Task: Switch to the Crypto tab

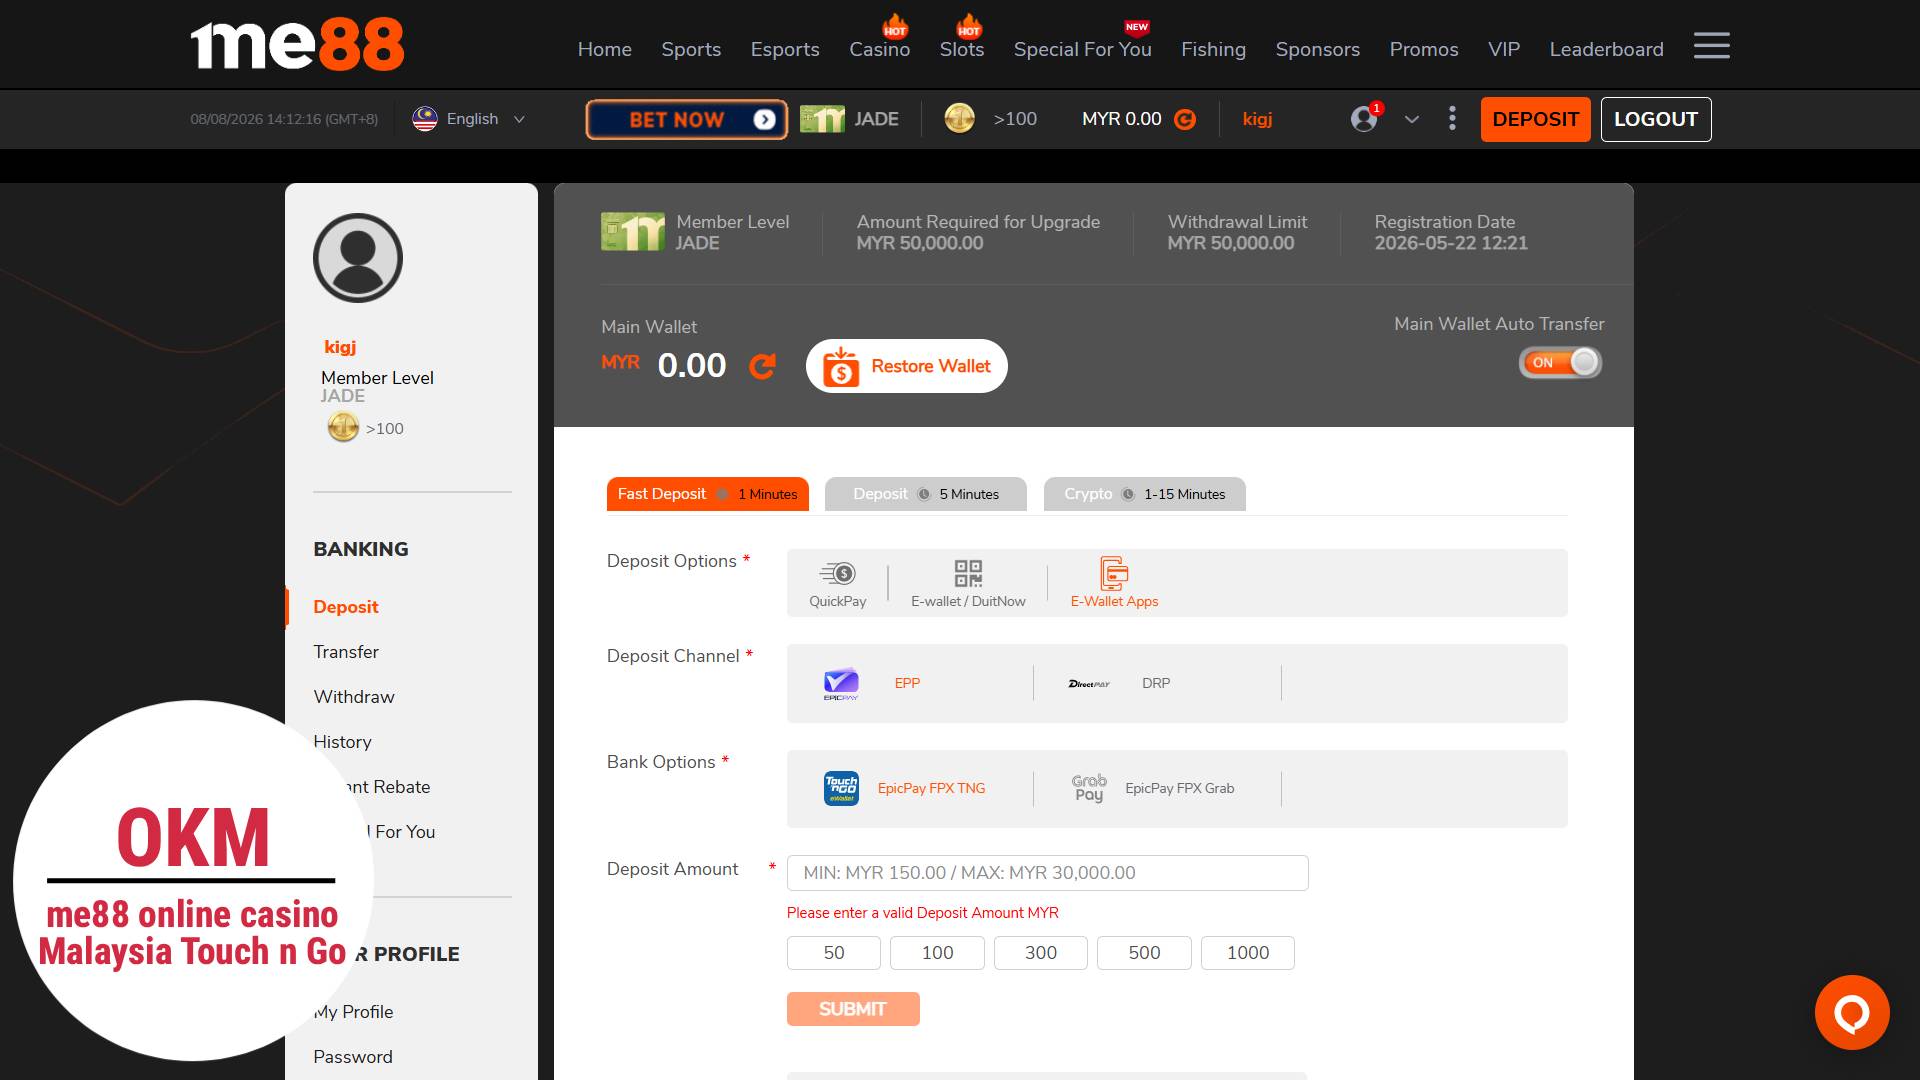Action: tap(1144, 494)
